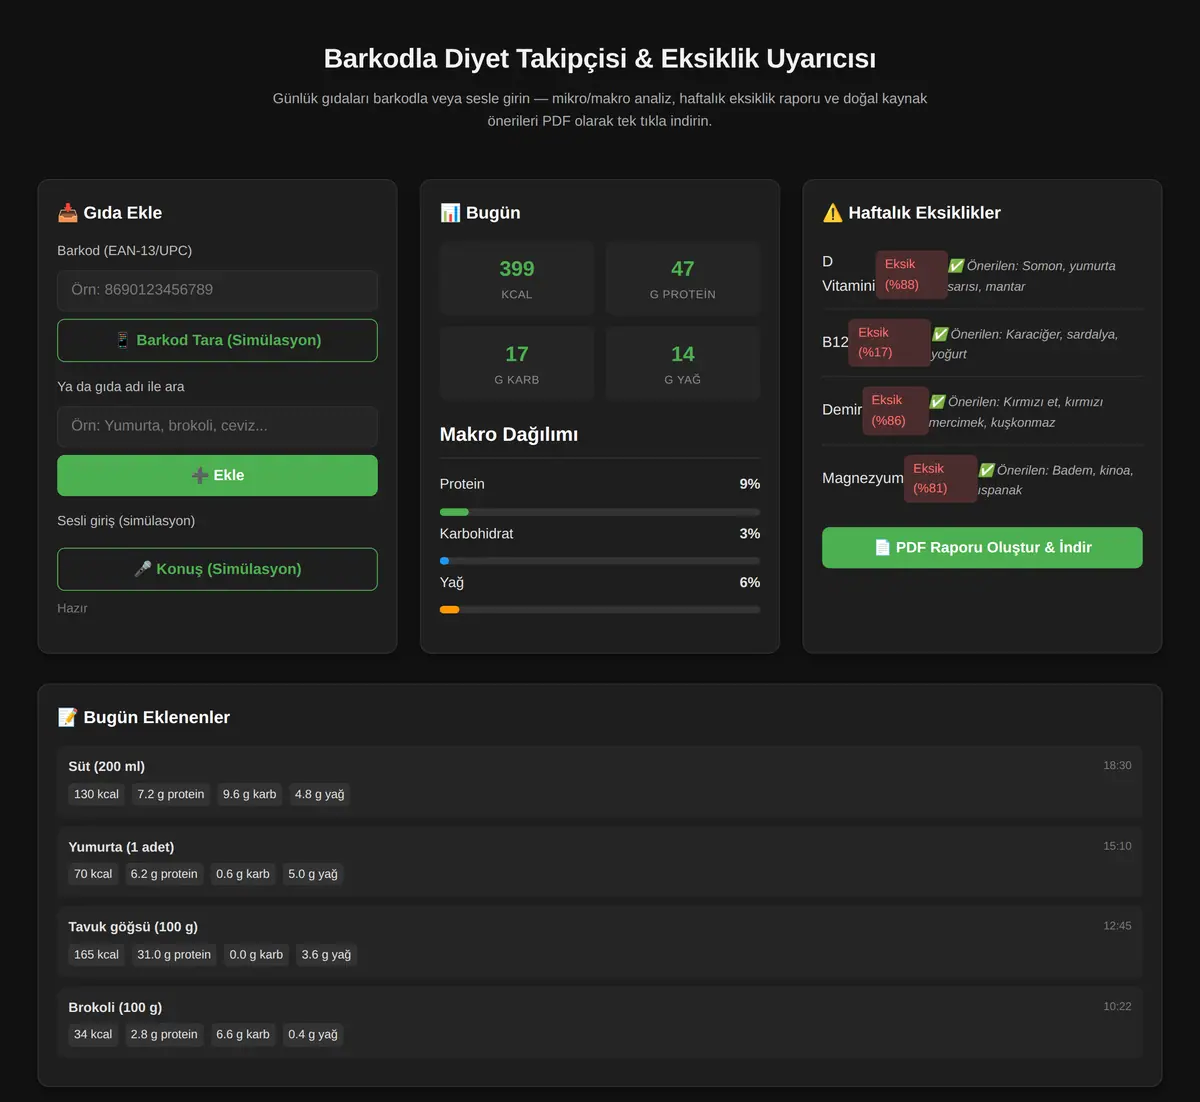This screenshot has width=1200, height=1102.
Task: Click the 3.6 g yağ tag
Action: click(326, 955)
